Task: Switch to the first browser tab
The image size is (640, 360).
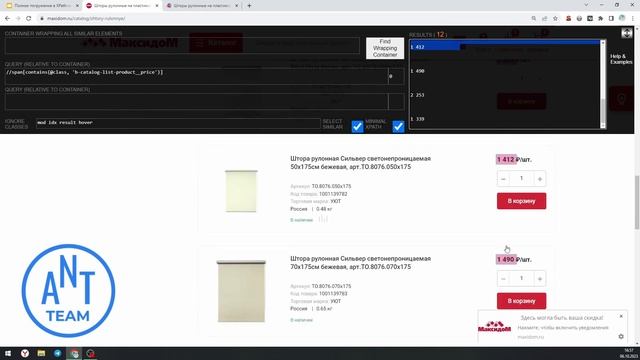Action: 42,6
